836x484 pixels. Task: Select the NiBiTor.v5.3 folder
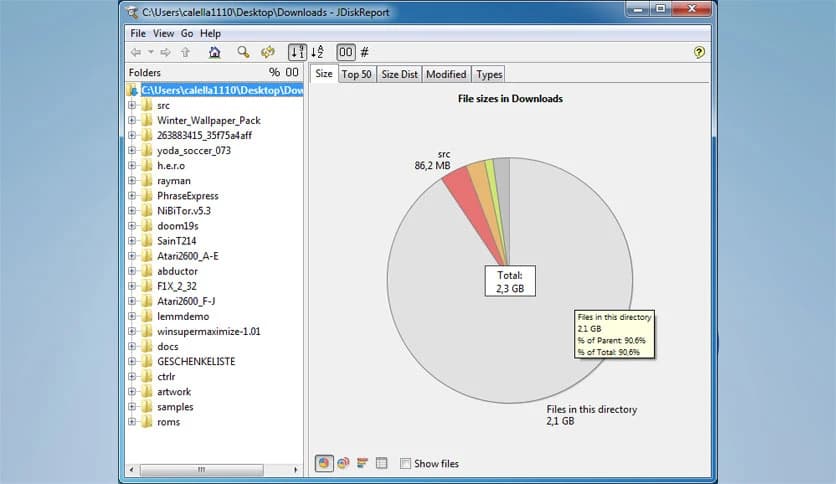tap(184, 211)
